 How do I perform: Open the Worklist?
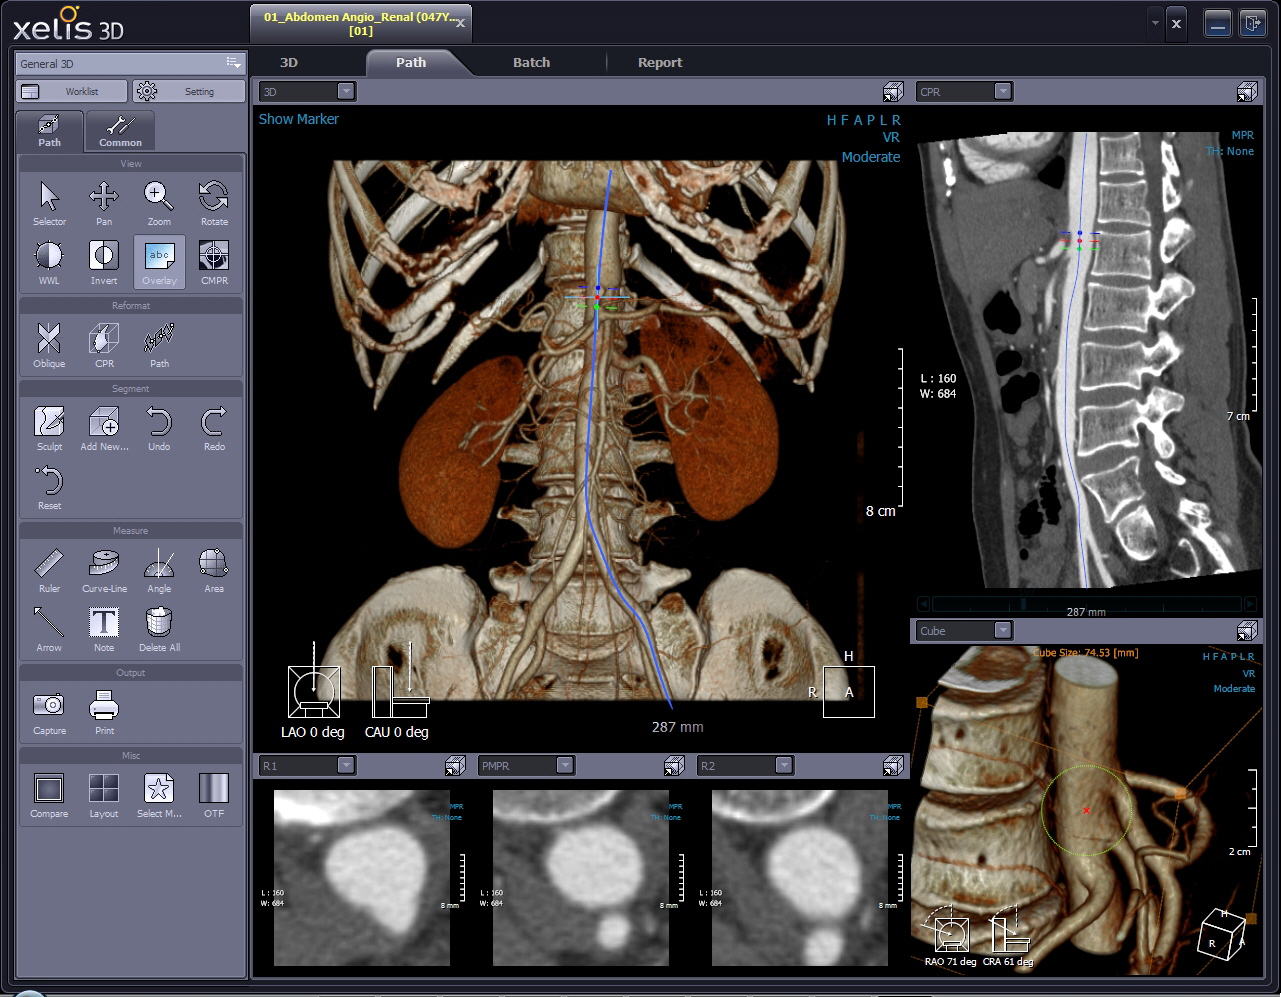coord(71,91)
